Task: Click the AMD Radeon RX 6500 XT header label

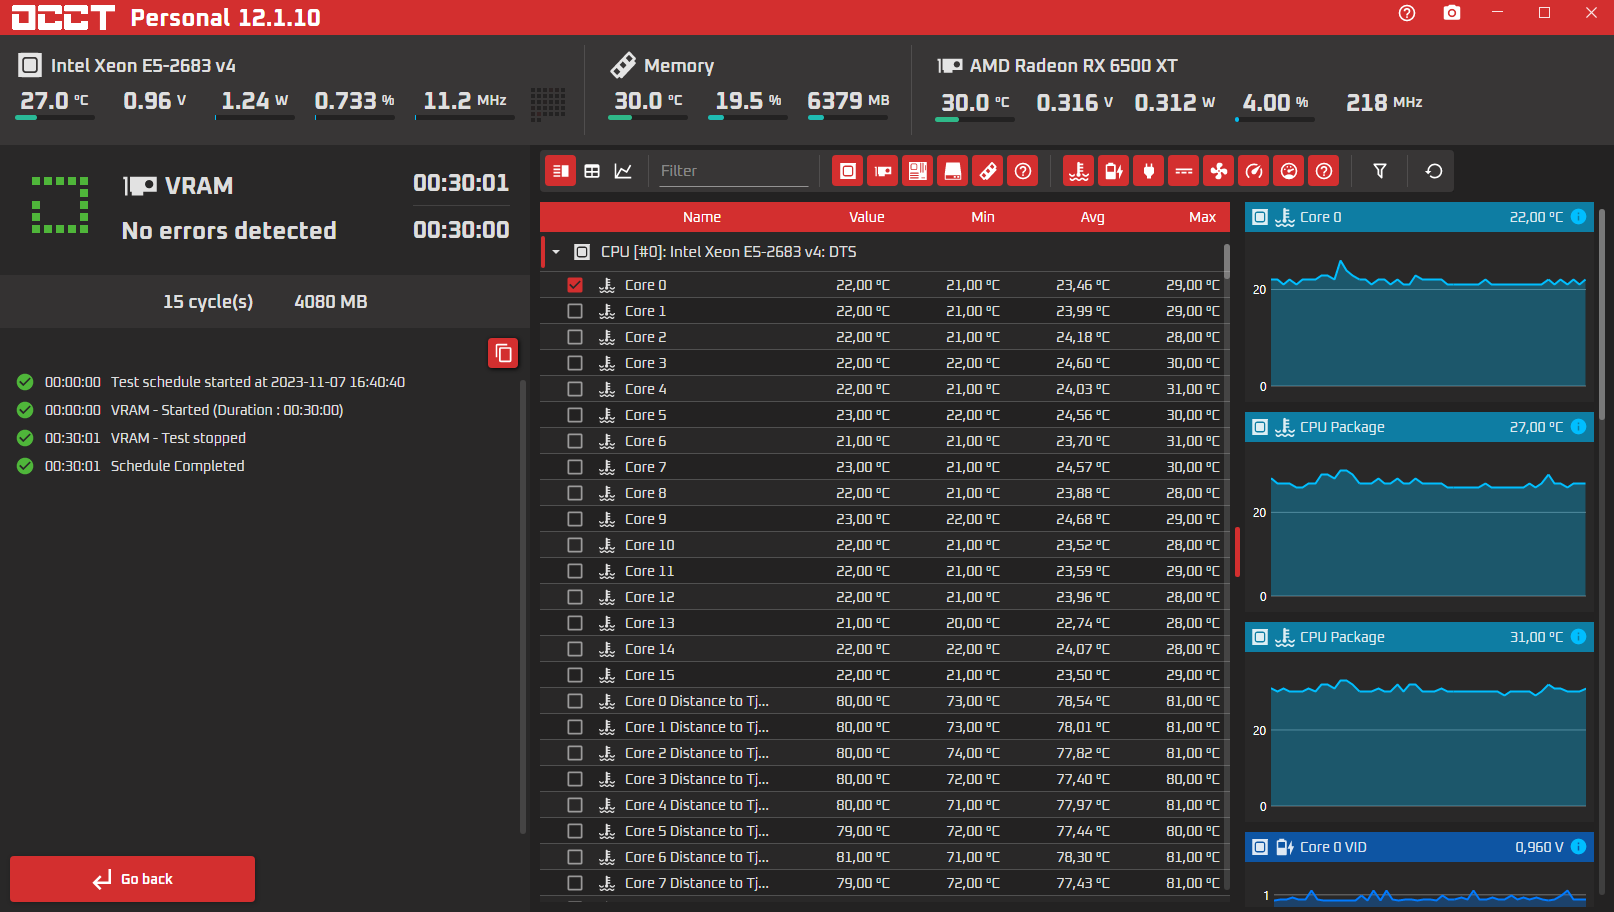Action: [1074, 66]
